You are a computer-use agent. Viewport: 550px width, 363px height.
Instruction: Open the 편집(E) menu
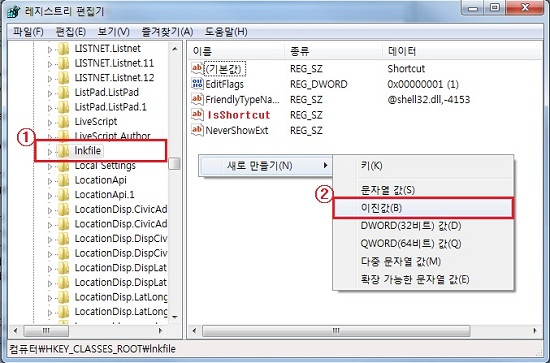click(71, 32)
